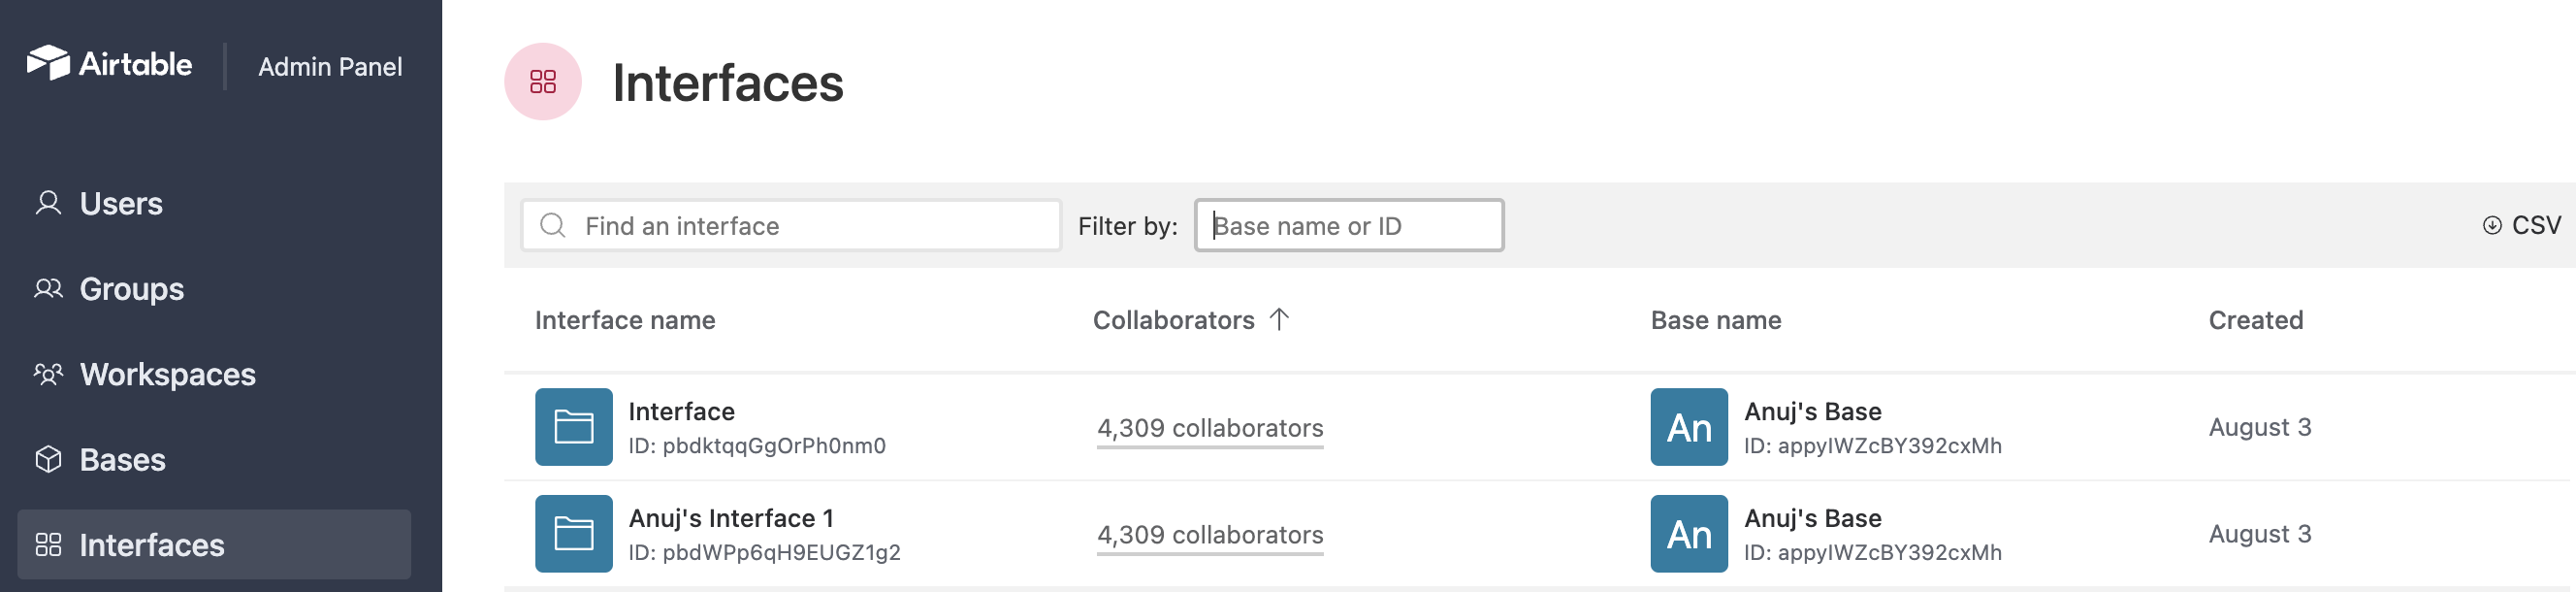Click folder icon for Anuj's Interface 1

click(574, 534)
